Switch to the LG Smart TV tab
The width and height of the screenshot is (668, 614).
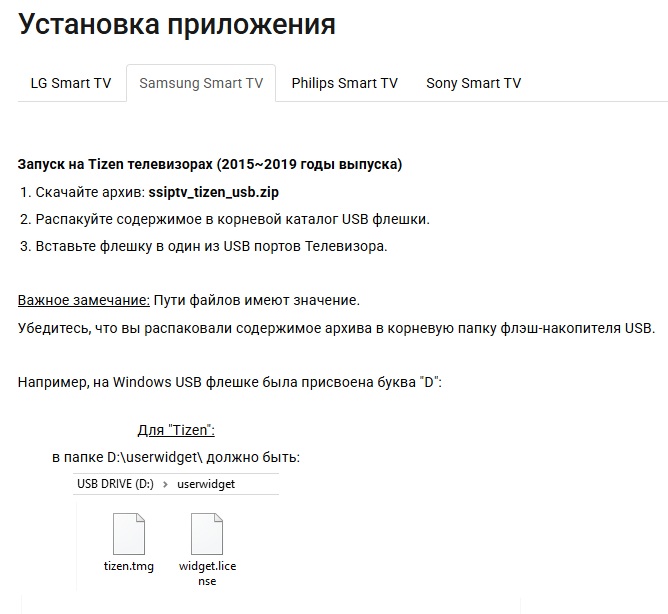click(71, 83)
